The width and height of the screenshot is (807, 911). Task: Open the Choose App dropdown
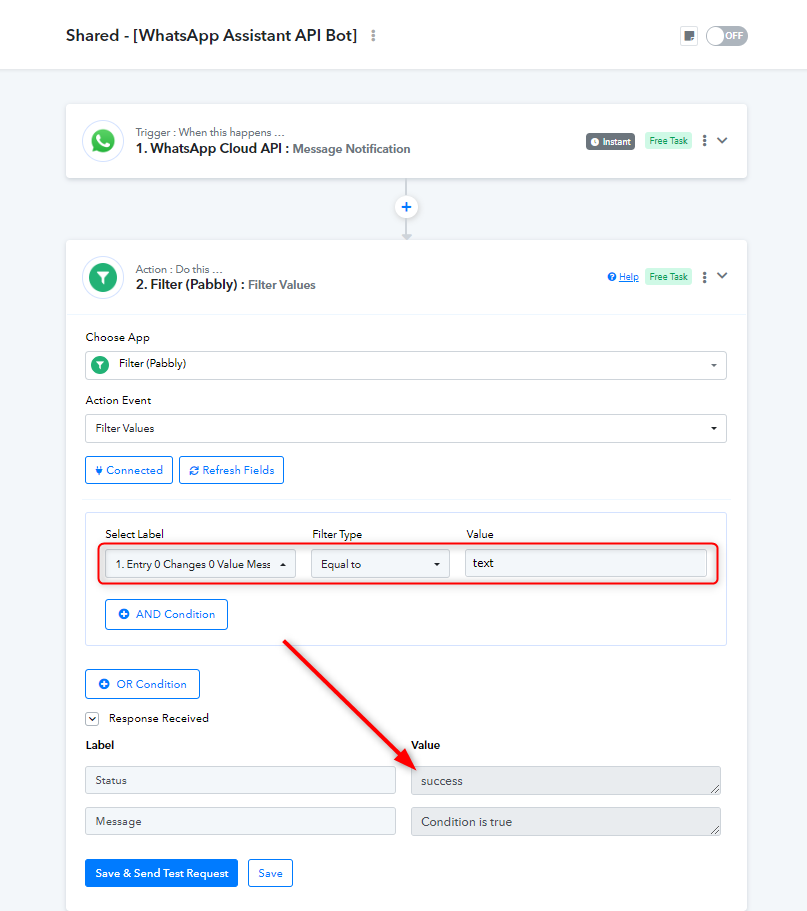tap(406, 365)
